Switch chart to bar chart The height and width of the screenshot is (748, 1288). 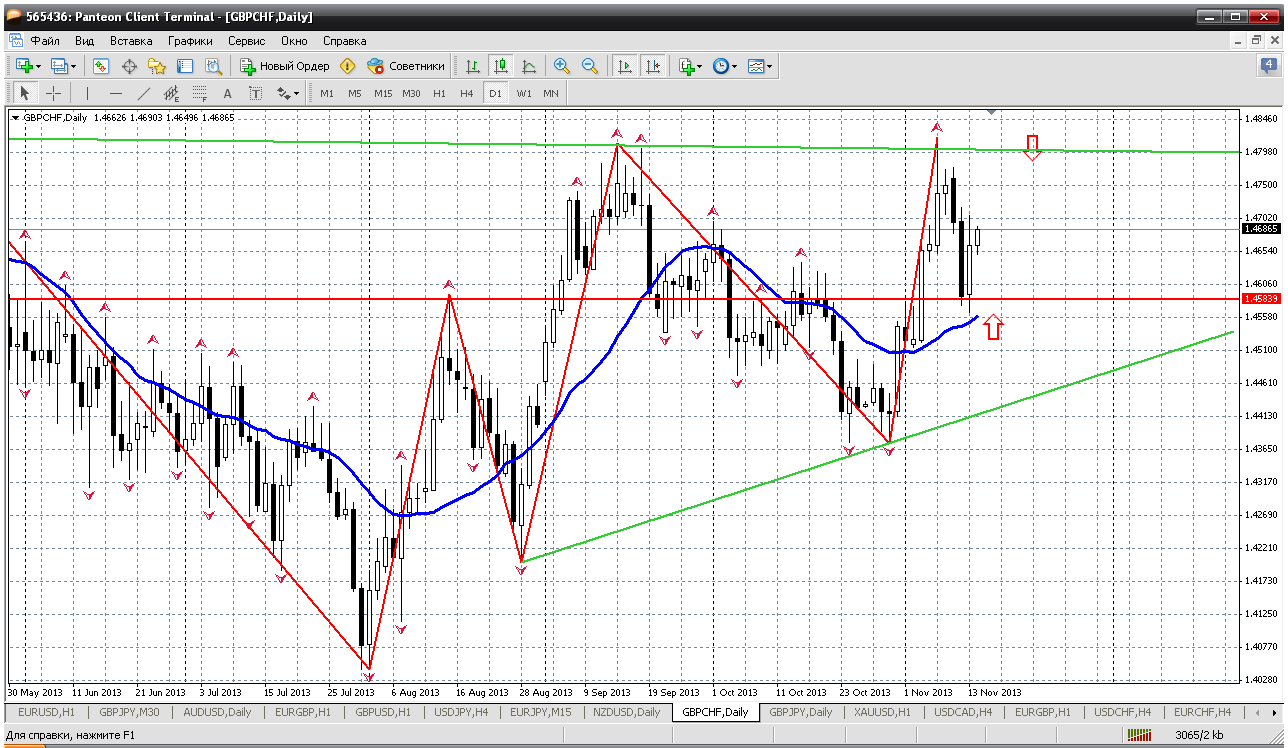[x=473, y=66]
